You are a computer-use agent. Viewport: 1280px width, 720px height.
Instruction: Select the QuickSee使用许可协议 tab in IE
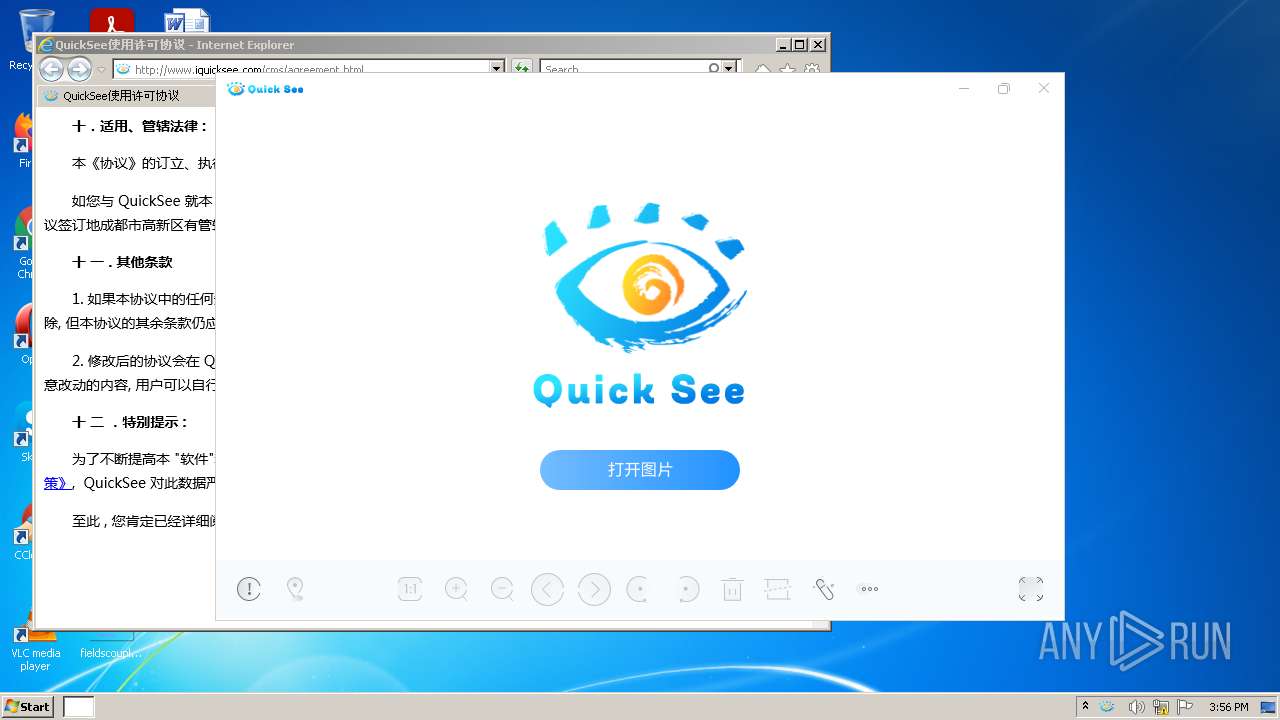click(126, 96)
